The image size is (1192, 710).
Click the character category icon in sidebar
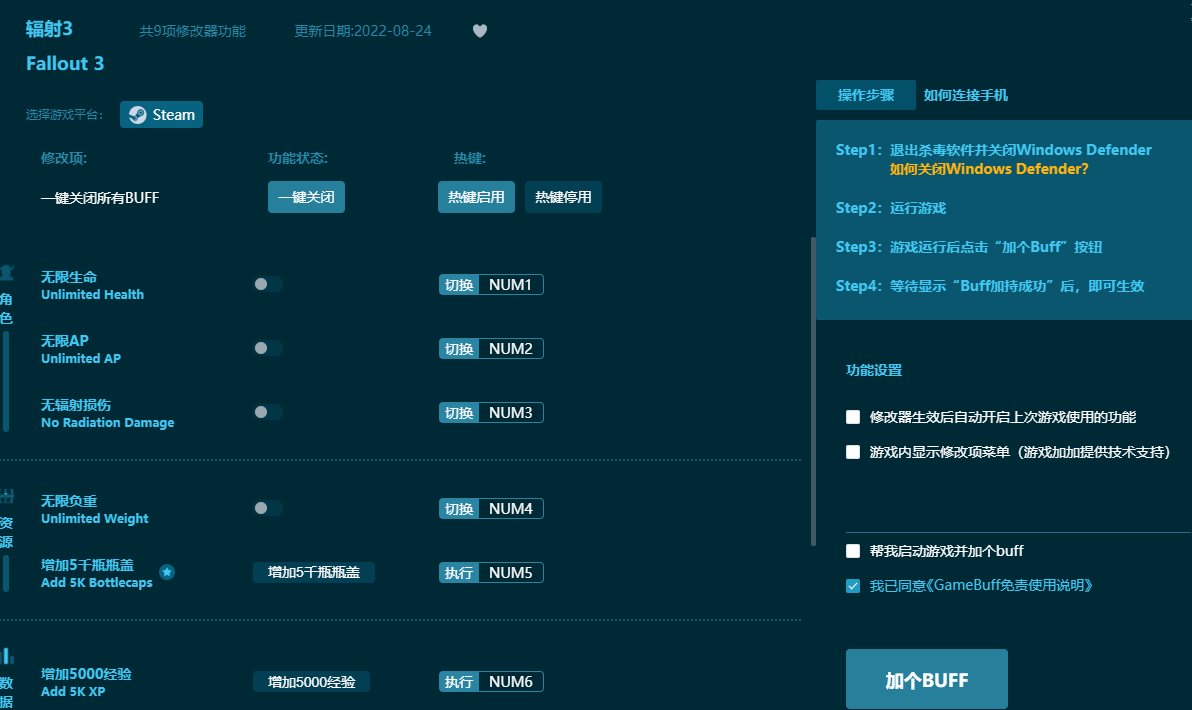point(7,272)
